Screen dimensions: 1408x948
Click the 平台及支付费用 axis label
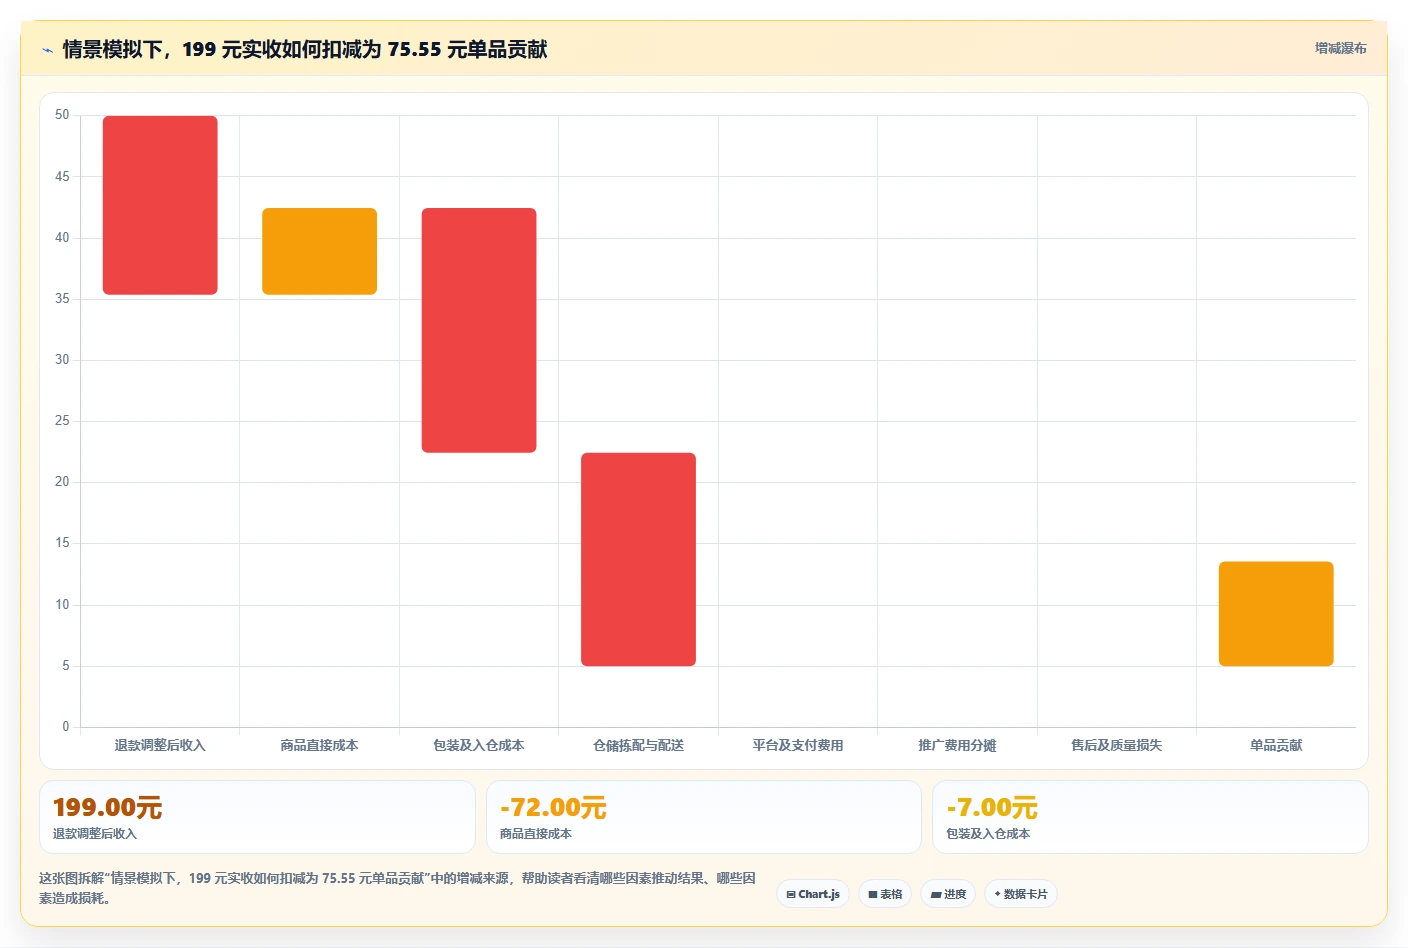(x=798, y=745)
